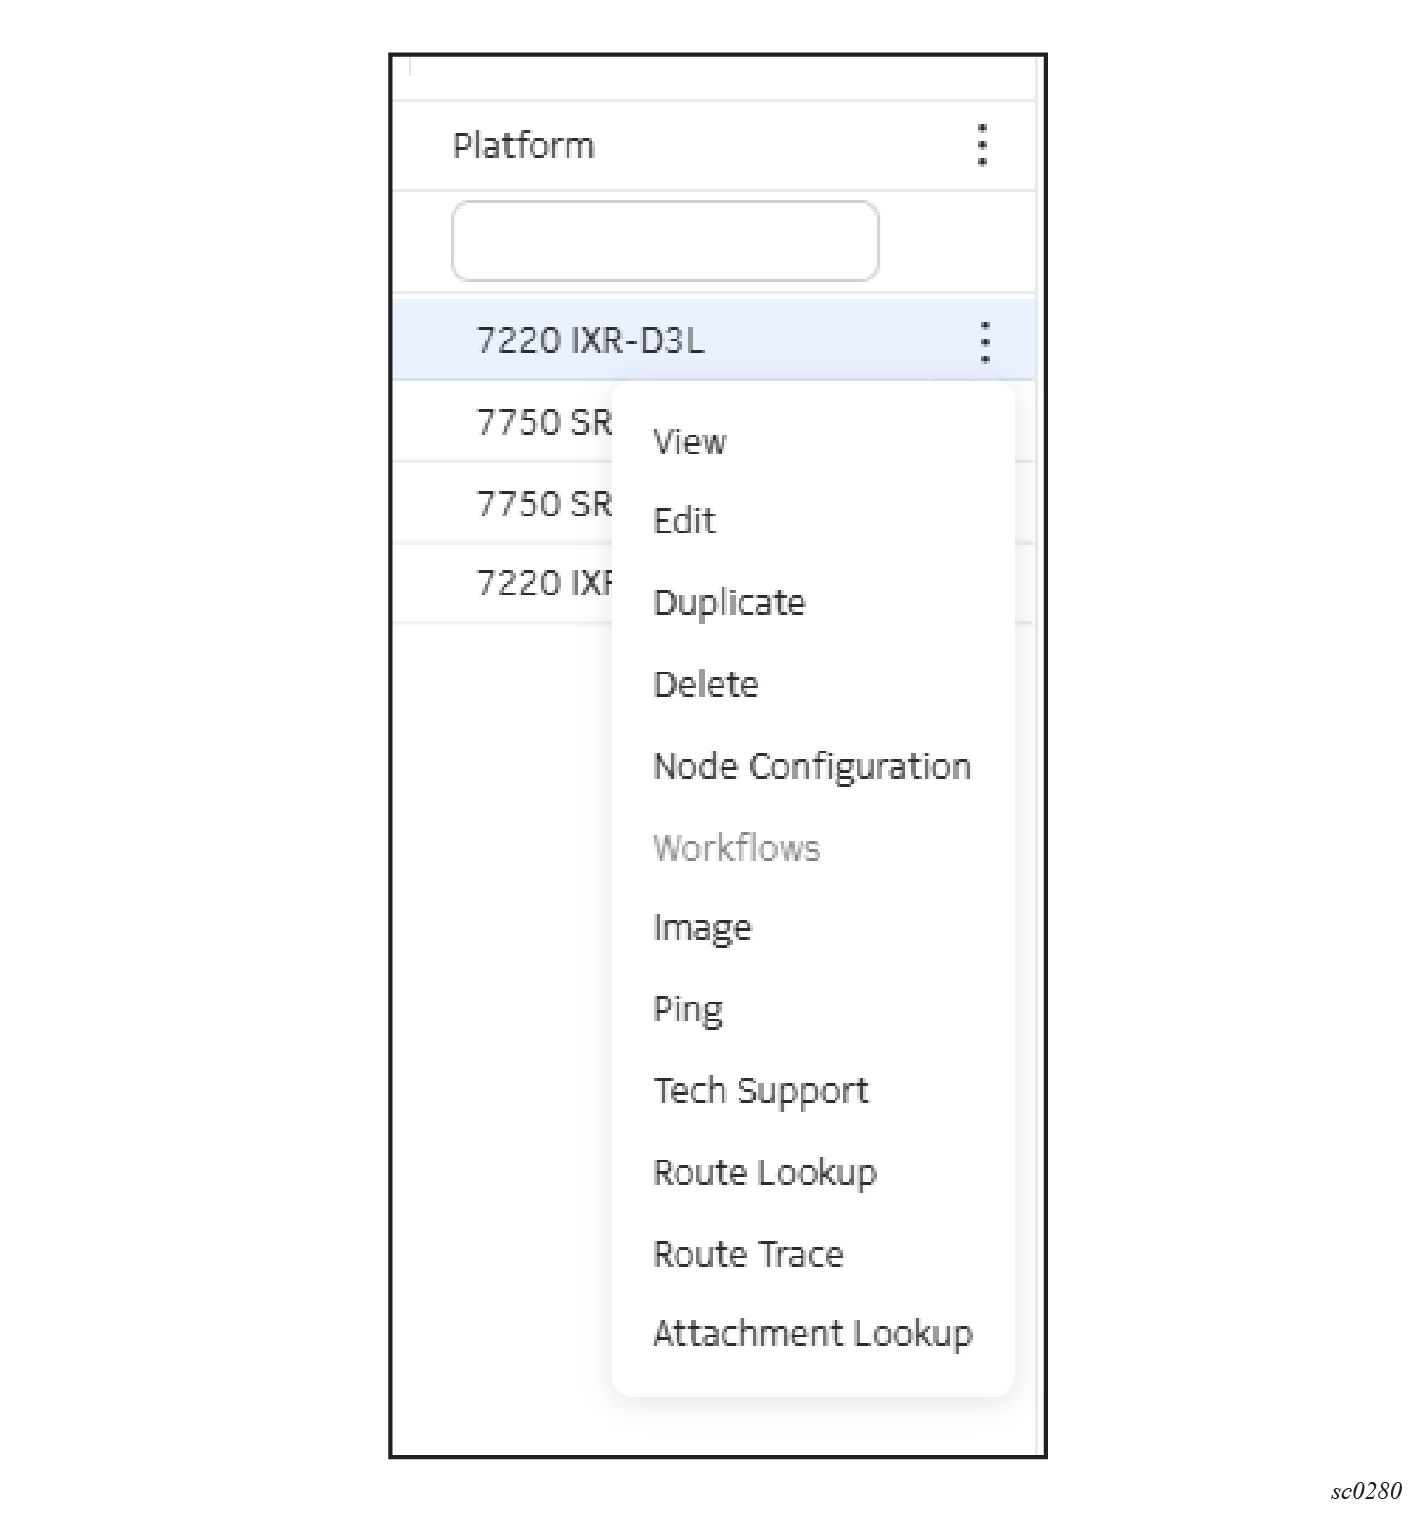Open Tech Support from the menu
The height and width of the screenshot is (1516, 1423).
tap(760, 1090)
